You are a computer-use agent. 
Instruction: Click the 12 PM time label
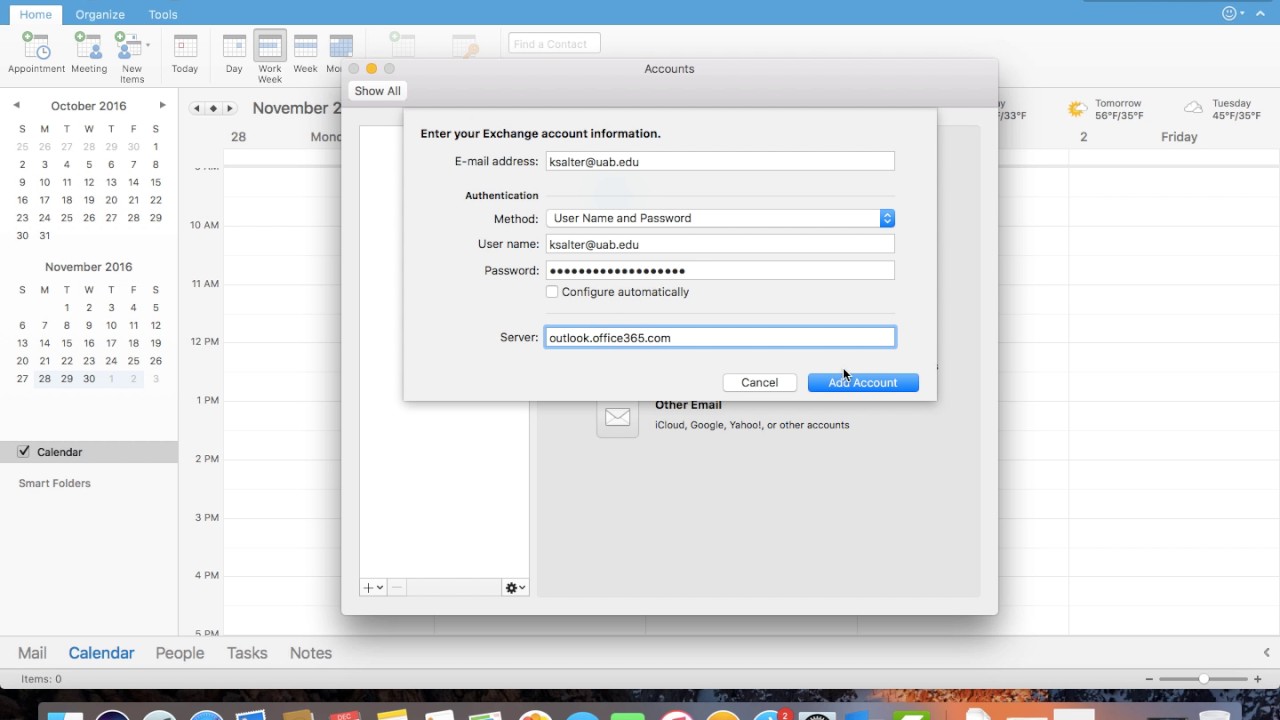pos(205,342)
